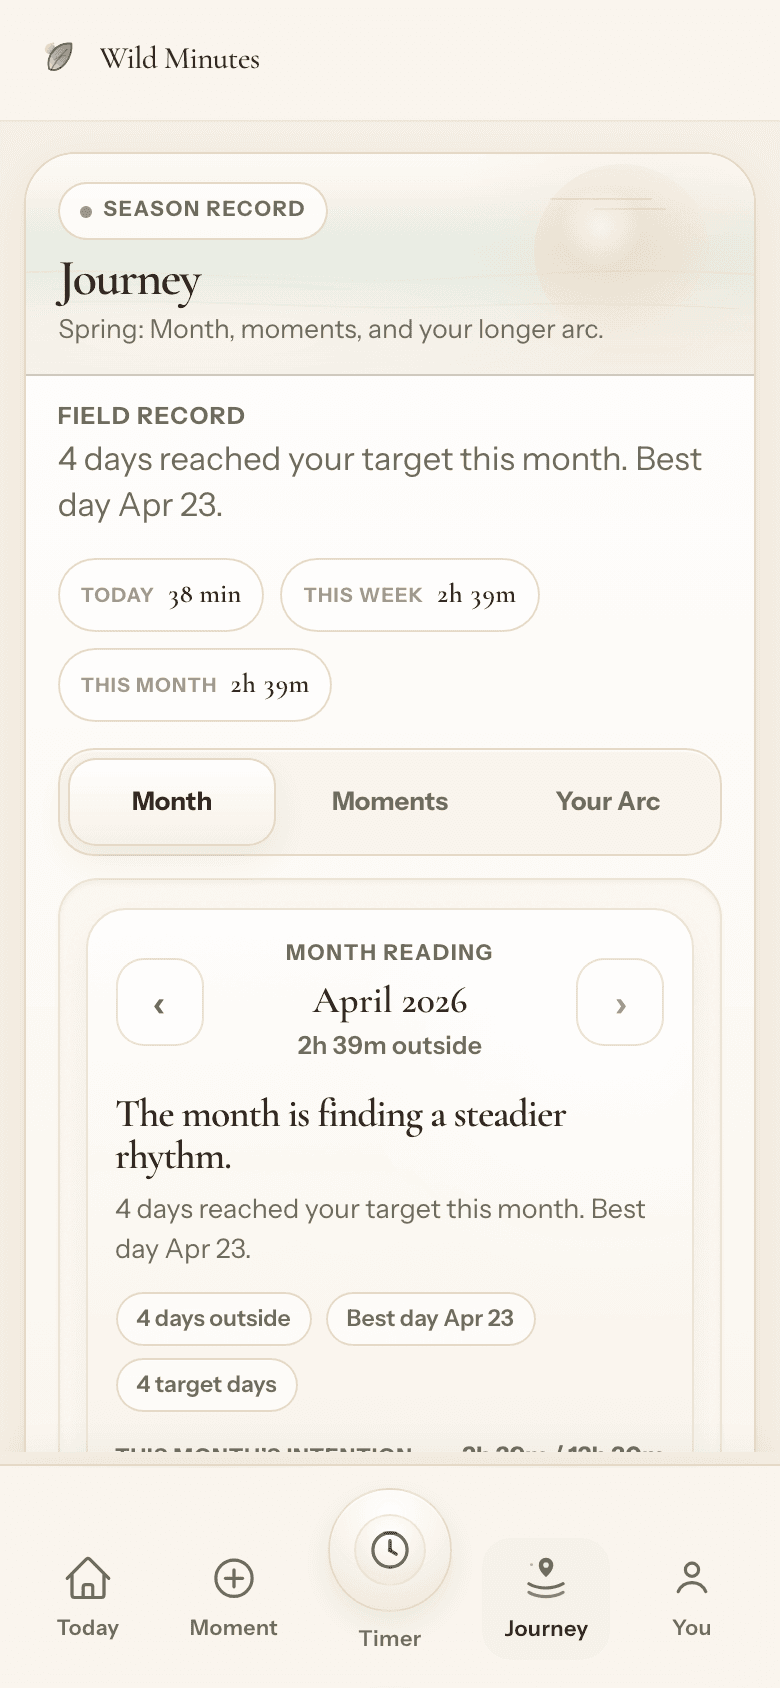The image size is (780, 1688).
Task: Switch to the Moments tab
Action: [390, 802]
